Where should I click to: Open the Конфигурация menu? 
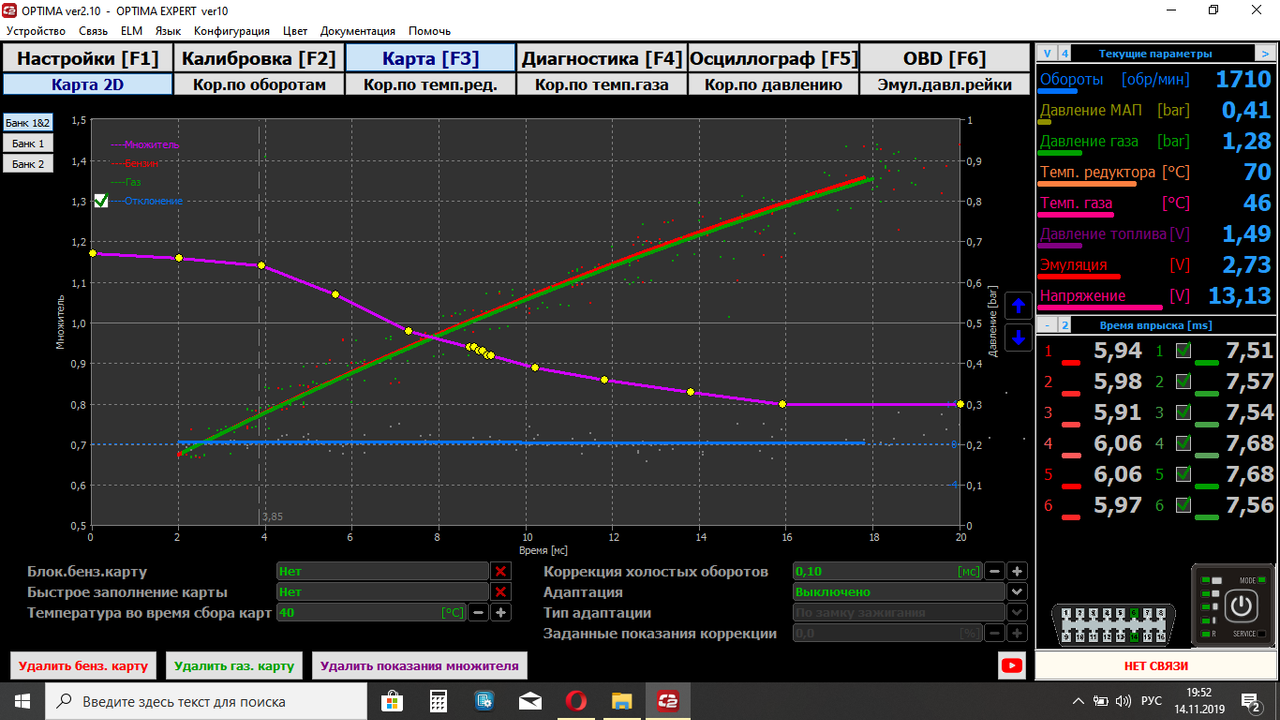[x=233, y=31]
